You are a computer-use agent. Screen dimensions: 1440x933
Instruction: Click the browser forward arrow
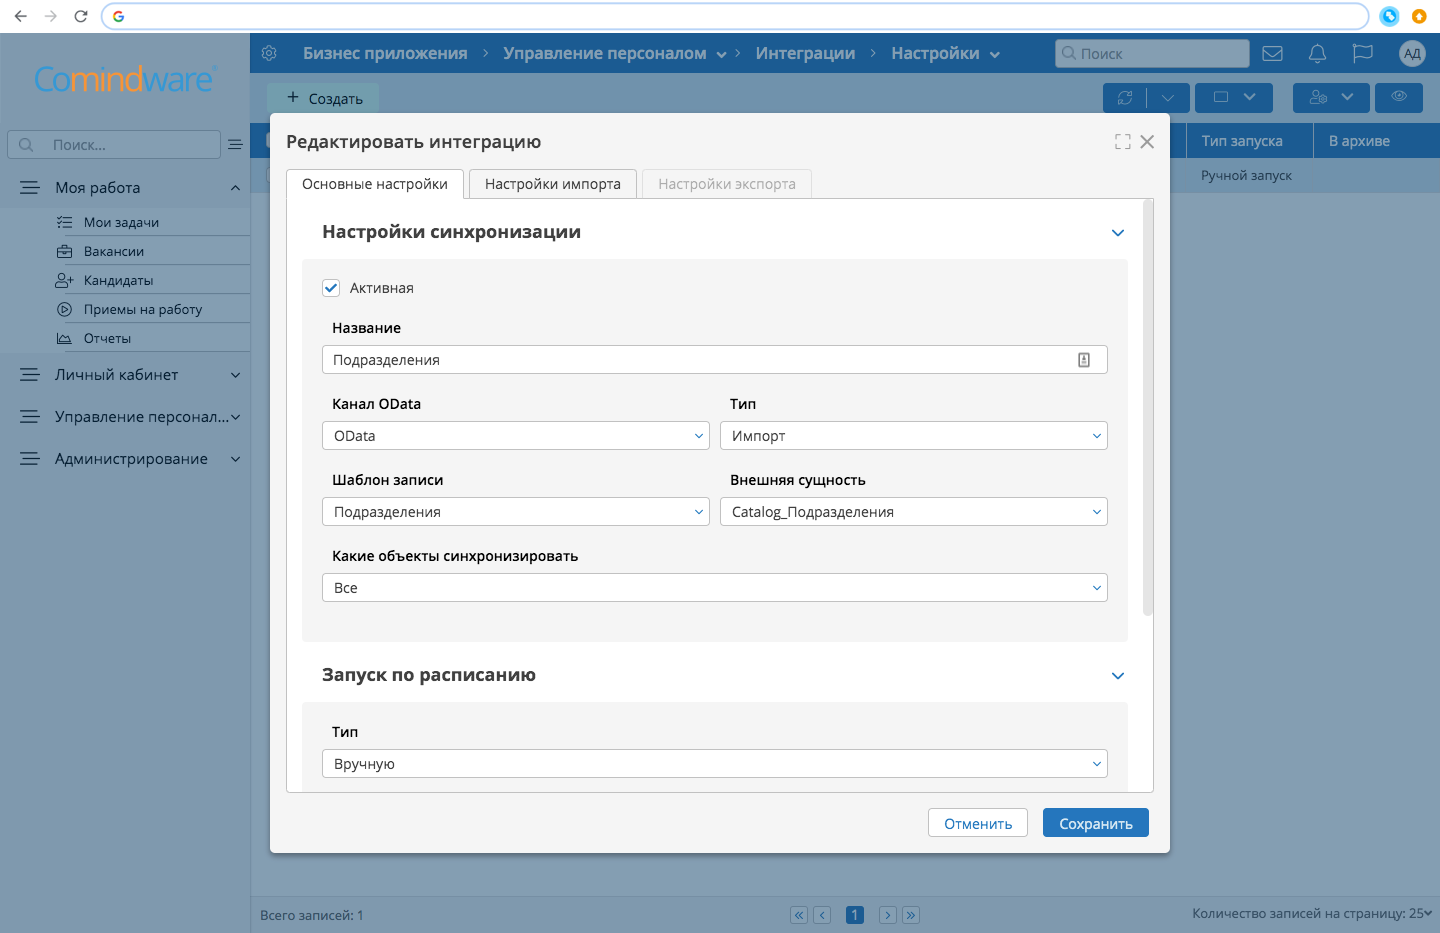51,16
